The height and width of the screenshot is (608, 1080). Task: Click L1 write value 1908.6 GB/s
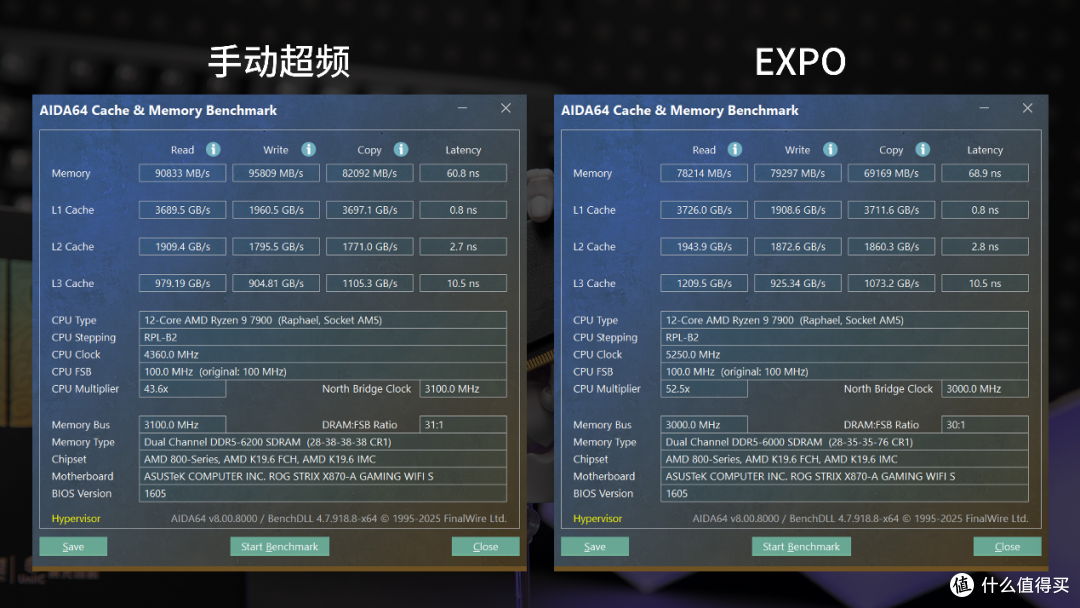798,209
